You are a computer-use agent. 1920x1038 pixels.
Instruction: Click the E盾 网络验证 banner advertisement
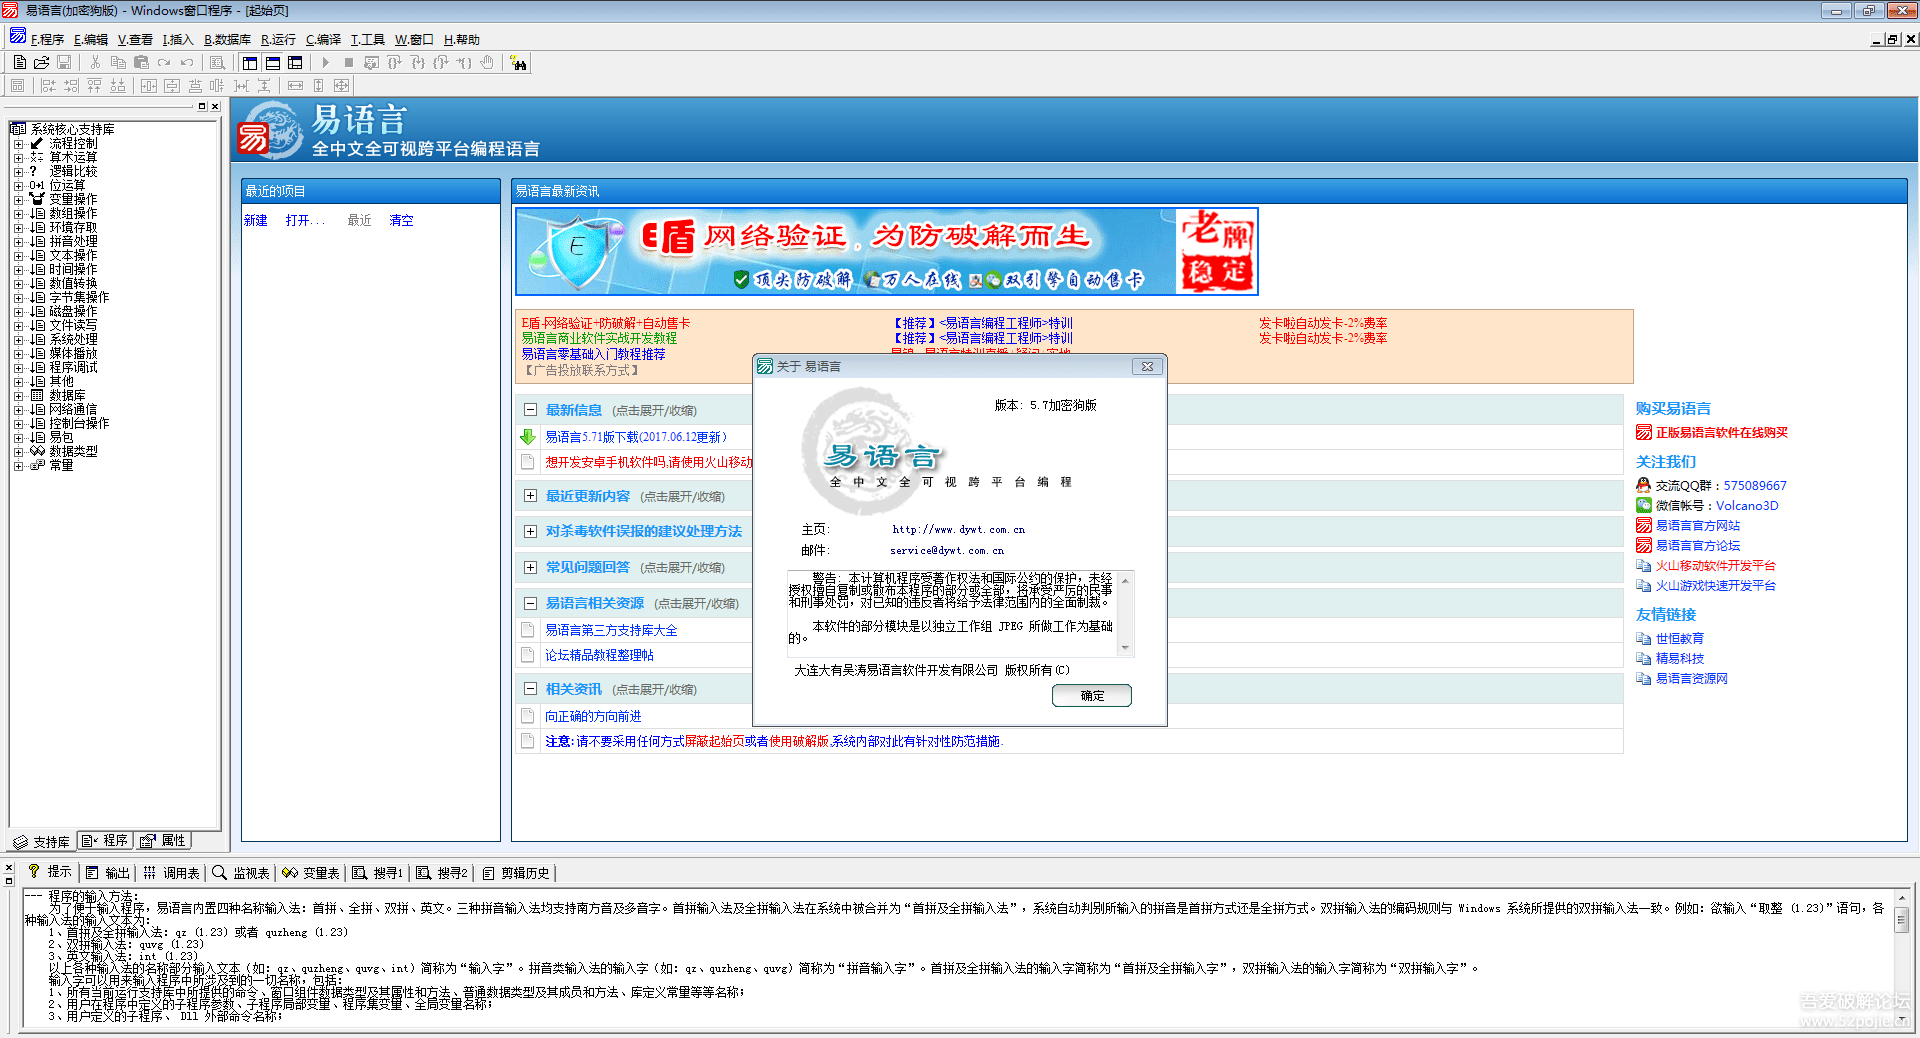click(886, 251)
